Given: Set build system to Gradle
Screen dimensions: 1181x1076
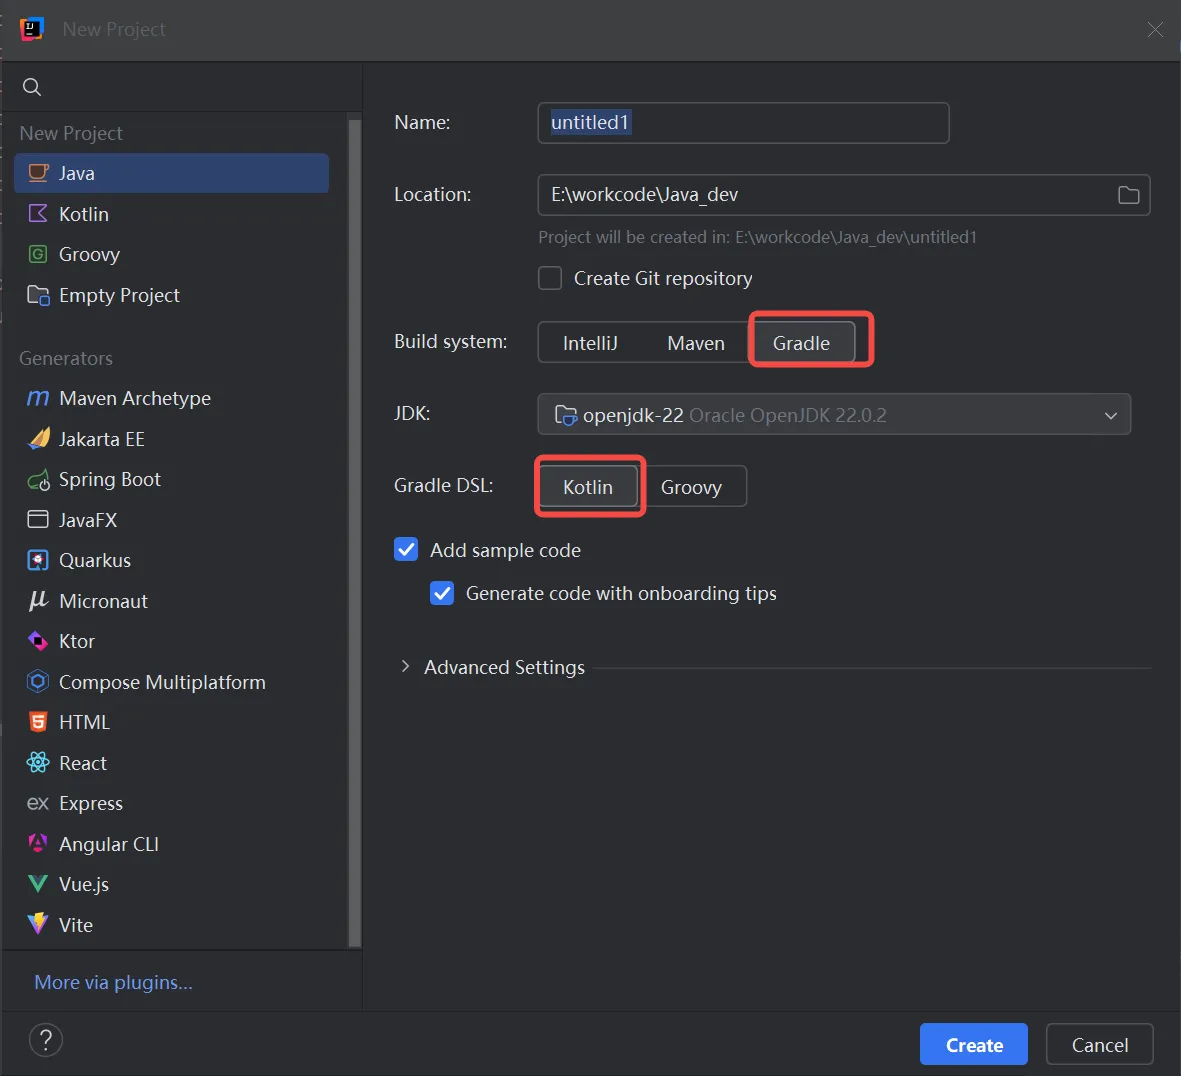Looking at the screenshot, I should pos(801,343).
